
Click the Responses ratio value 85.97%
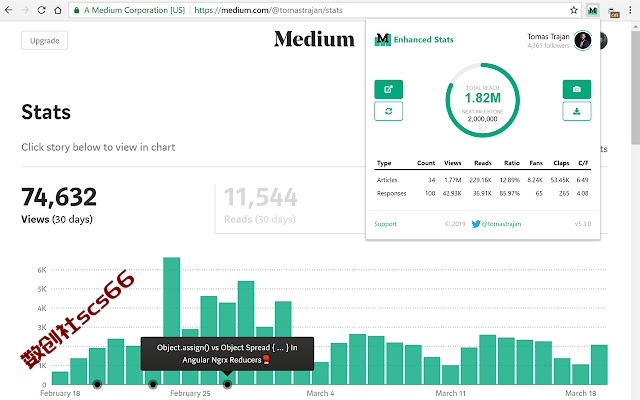509,193
